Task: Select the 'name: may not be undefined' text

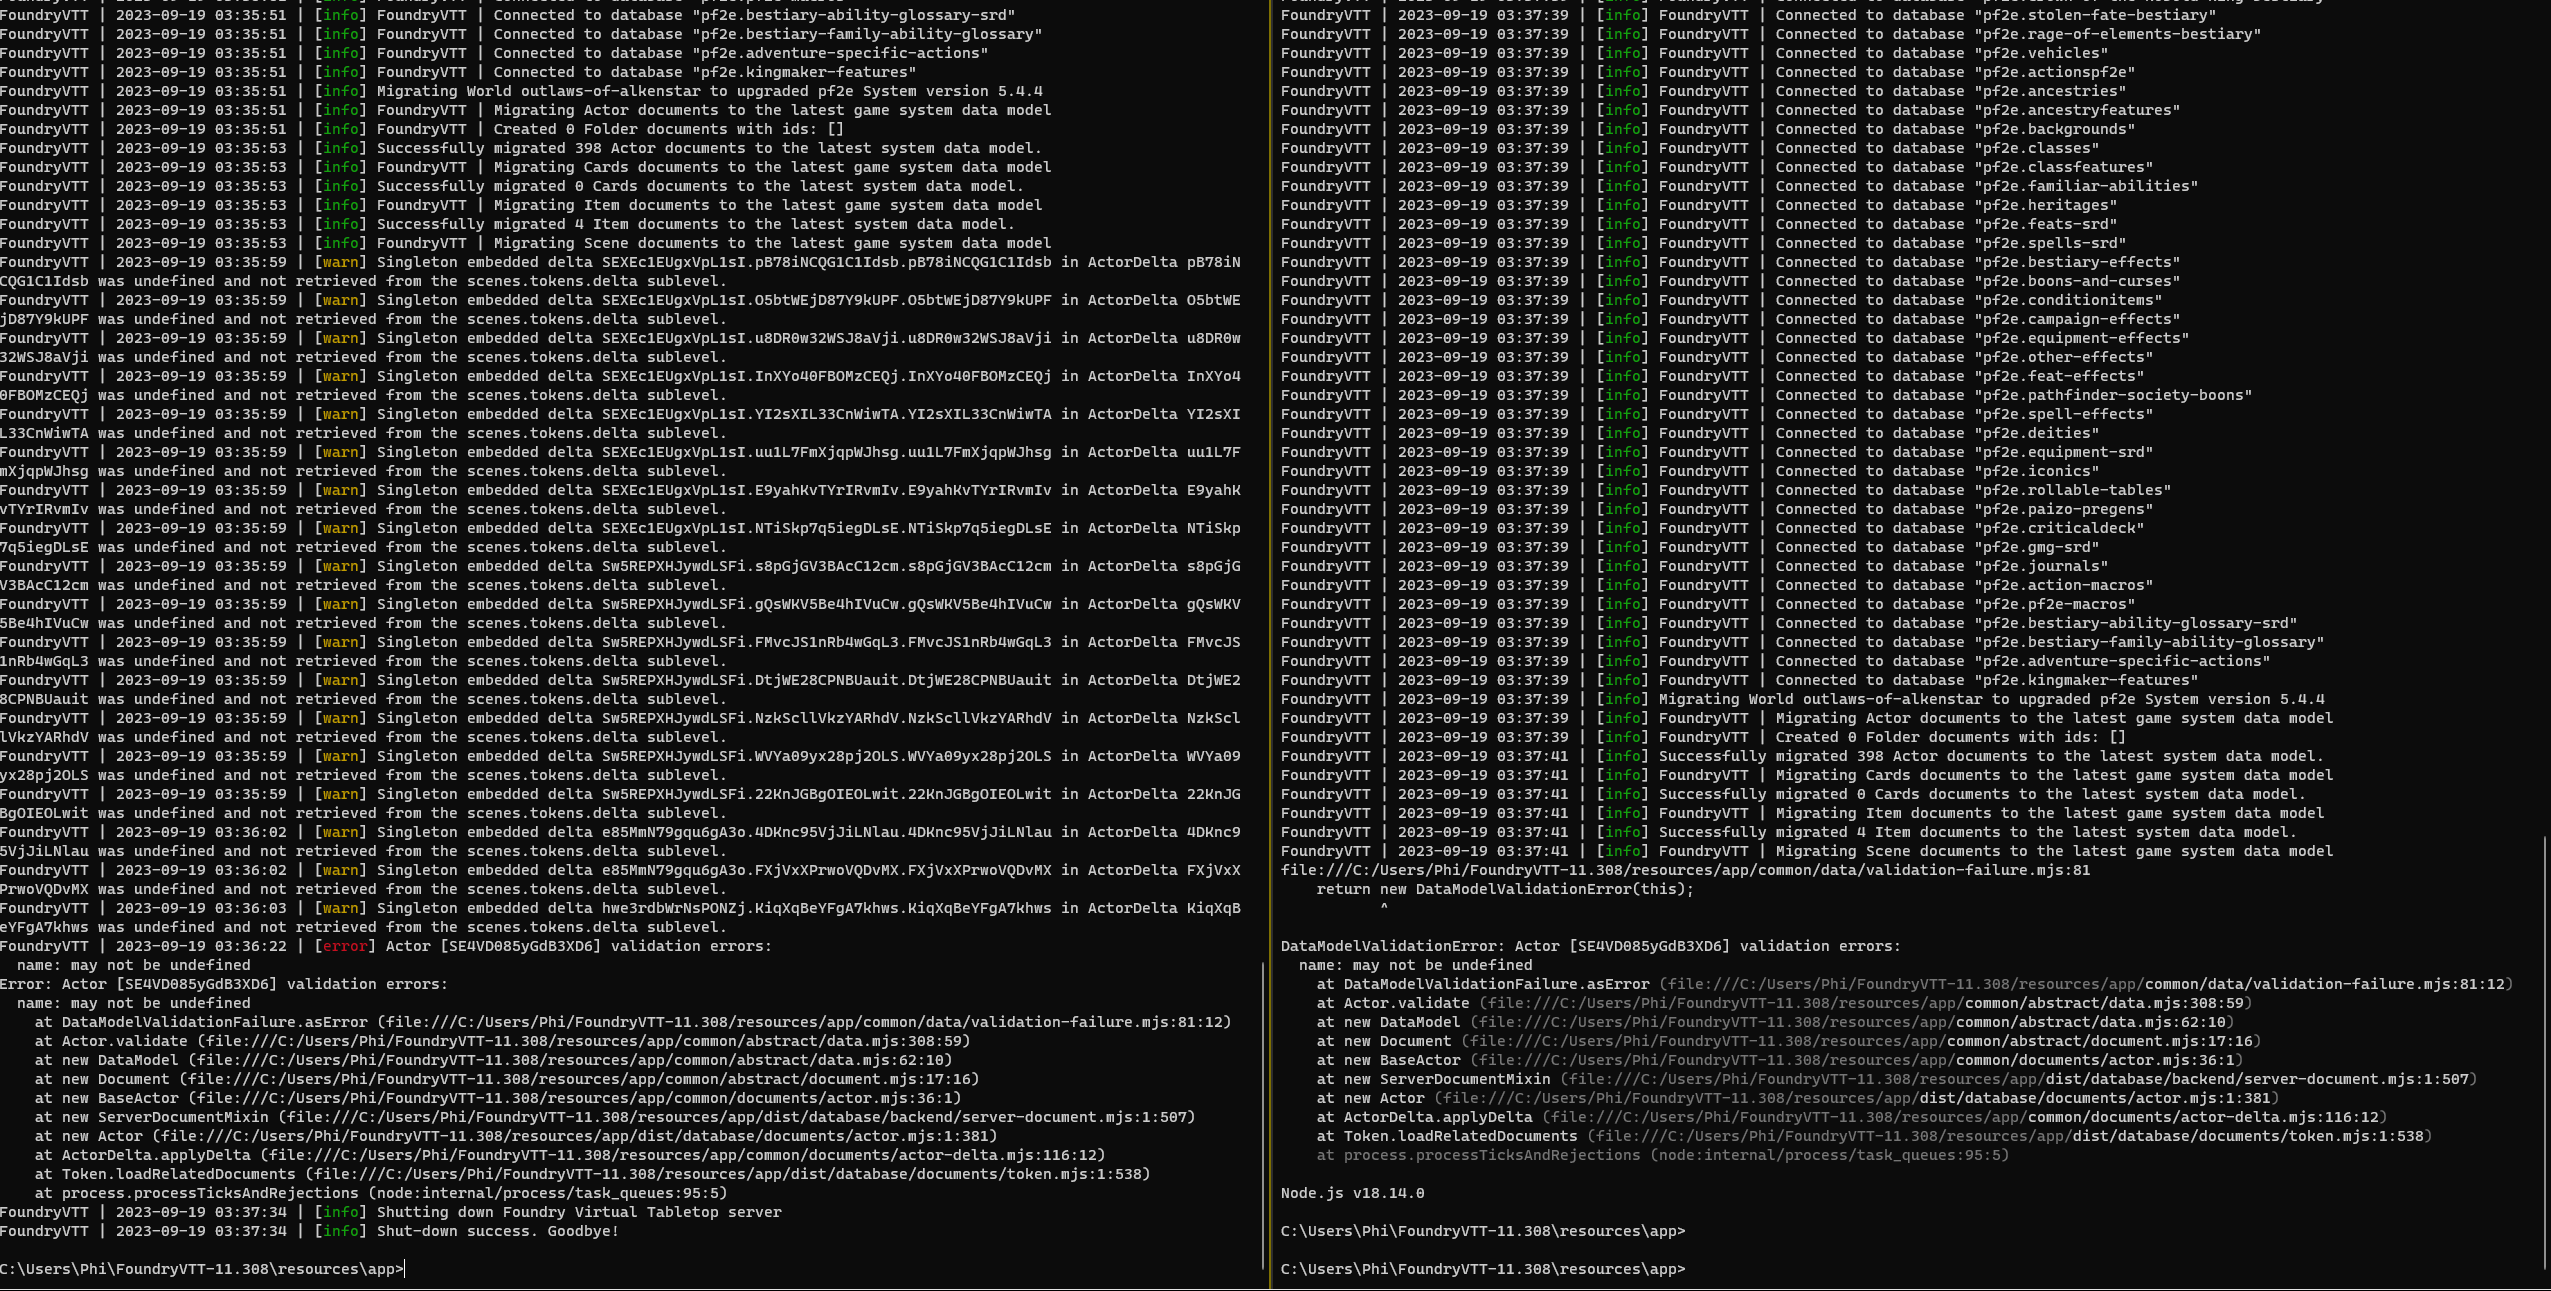Action: 135,965
